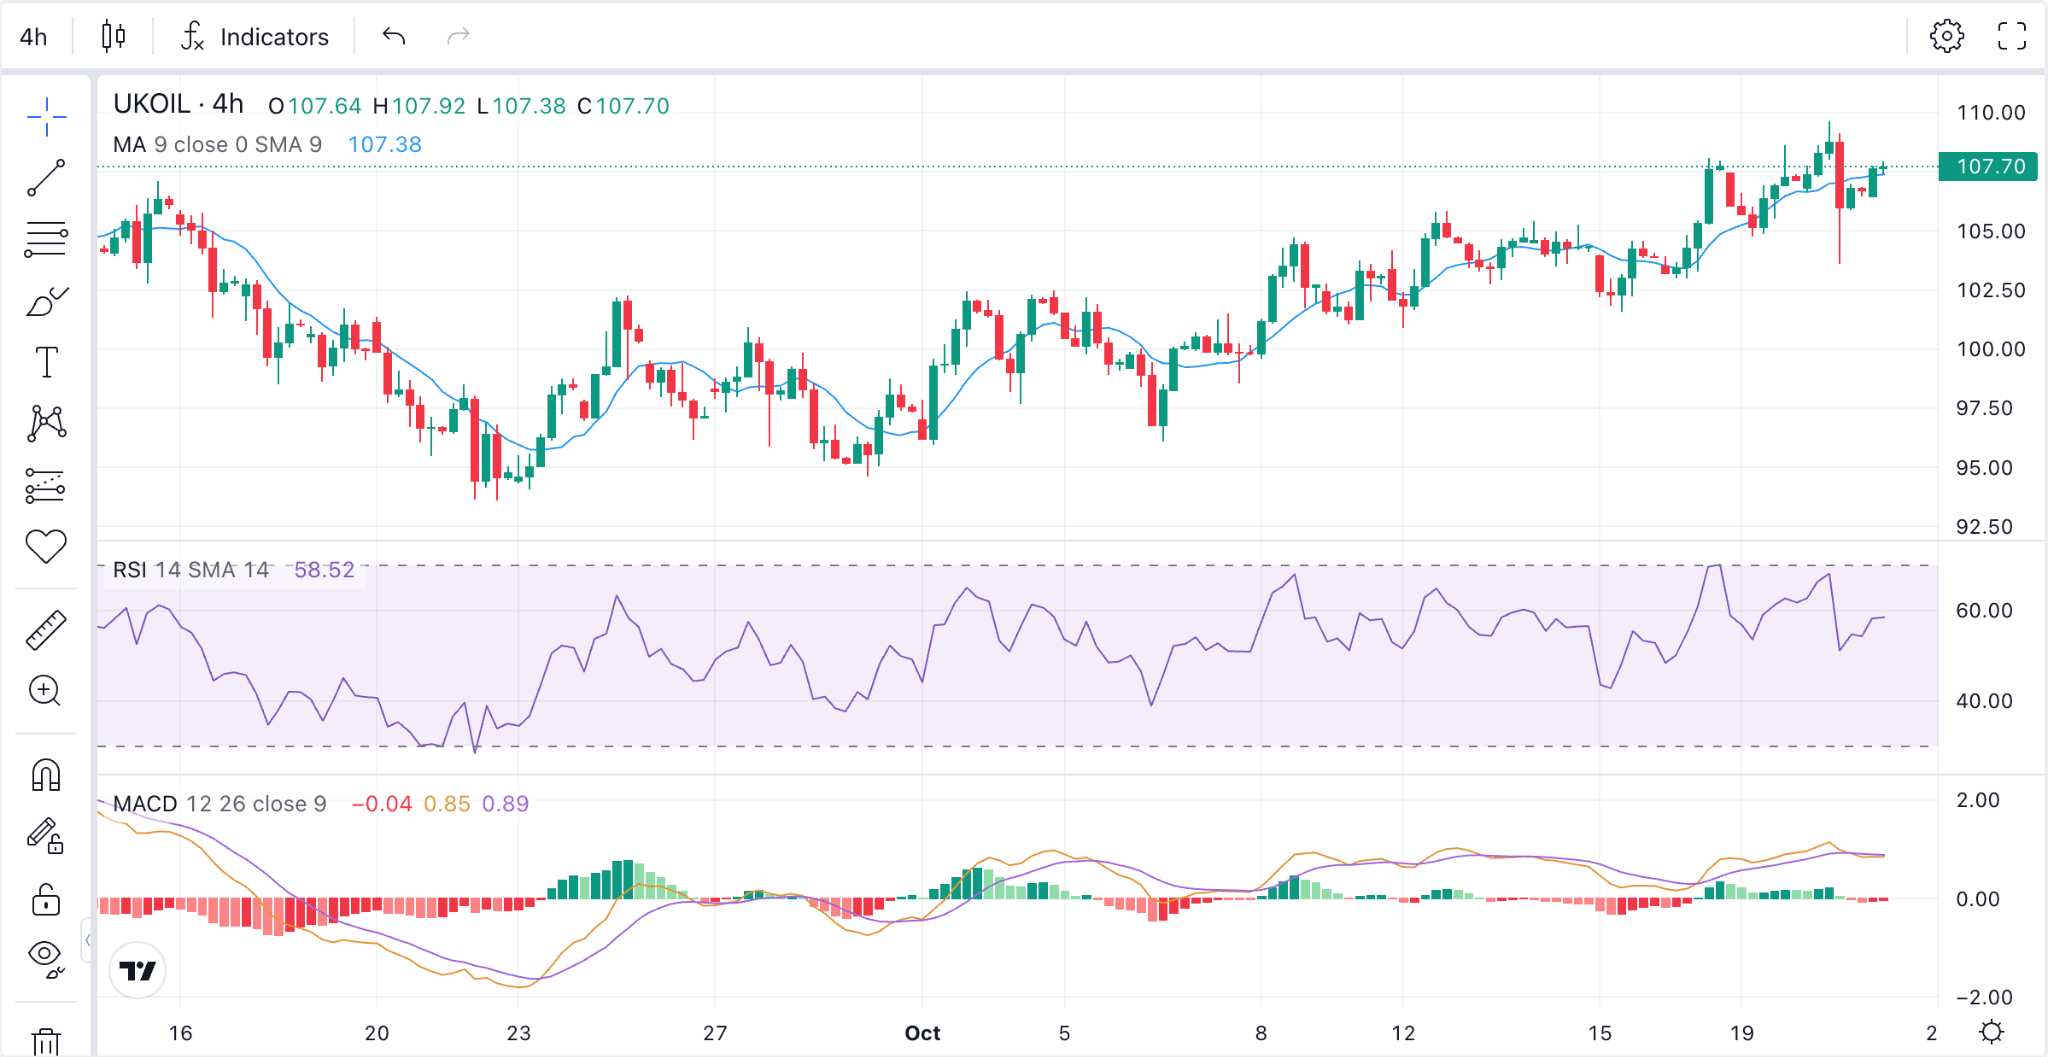
Task: Click the TradingView logo link
Action: point(138,970)
